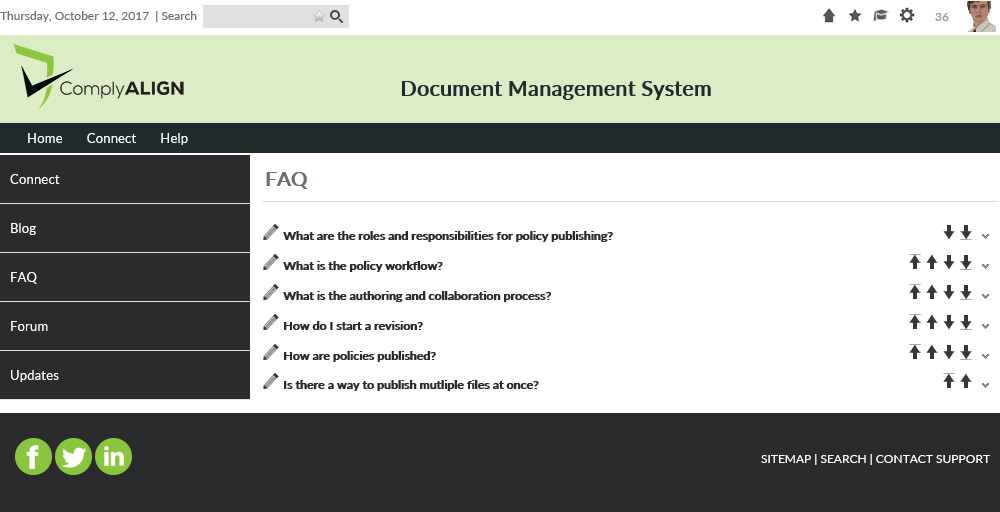Edit 'roles and responsibilities' question pencil icon
The width and height of the screenshot is (1000, 512).
[271, 232]
